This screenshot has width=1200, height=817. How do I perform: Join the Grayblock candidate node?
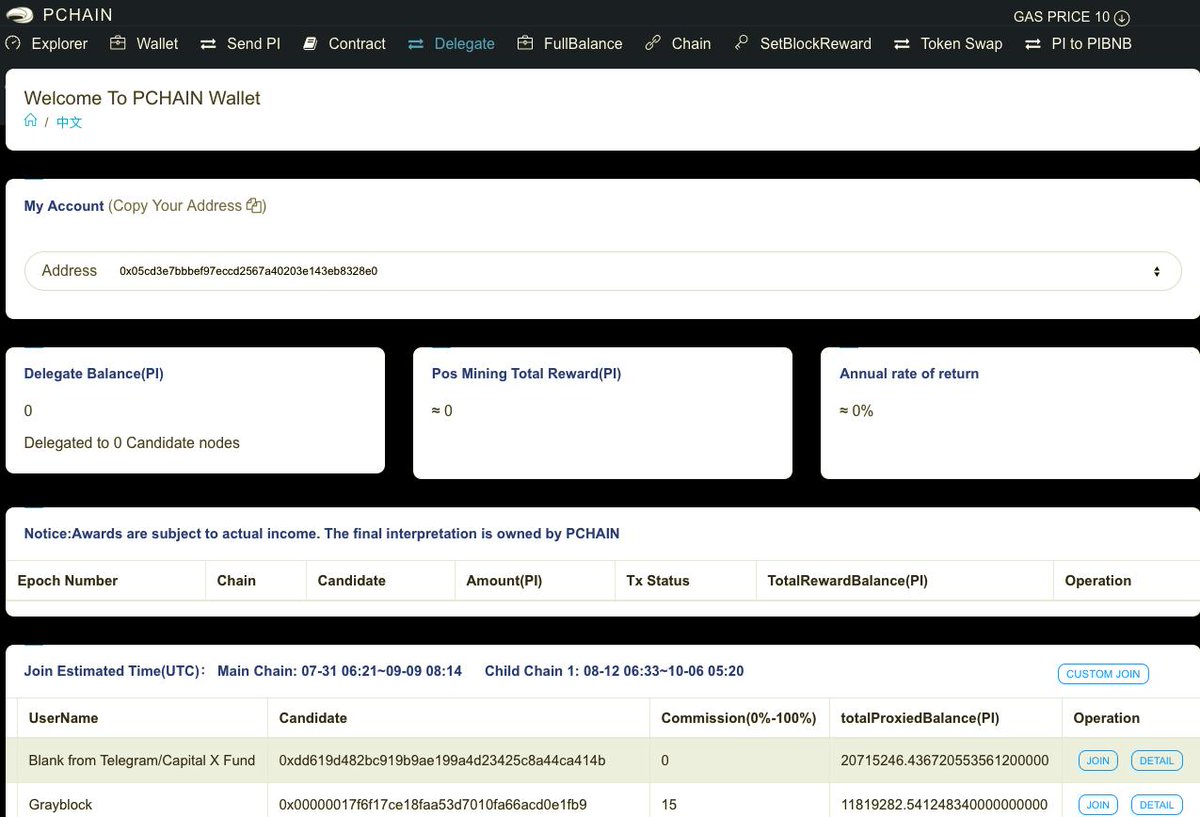pos(1098,805)
